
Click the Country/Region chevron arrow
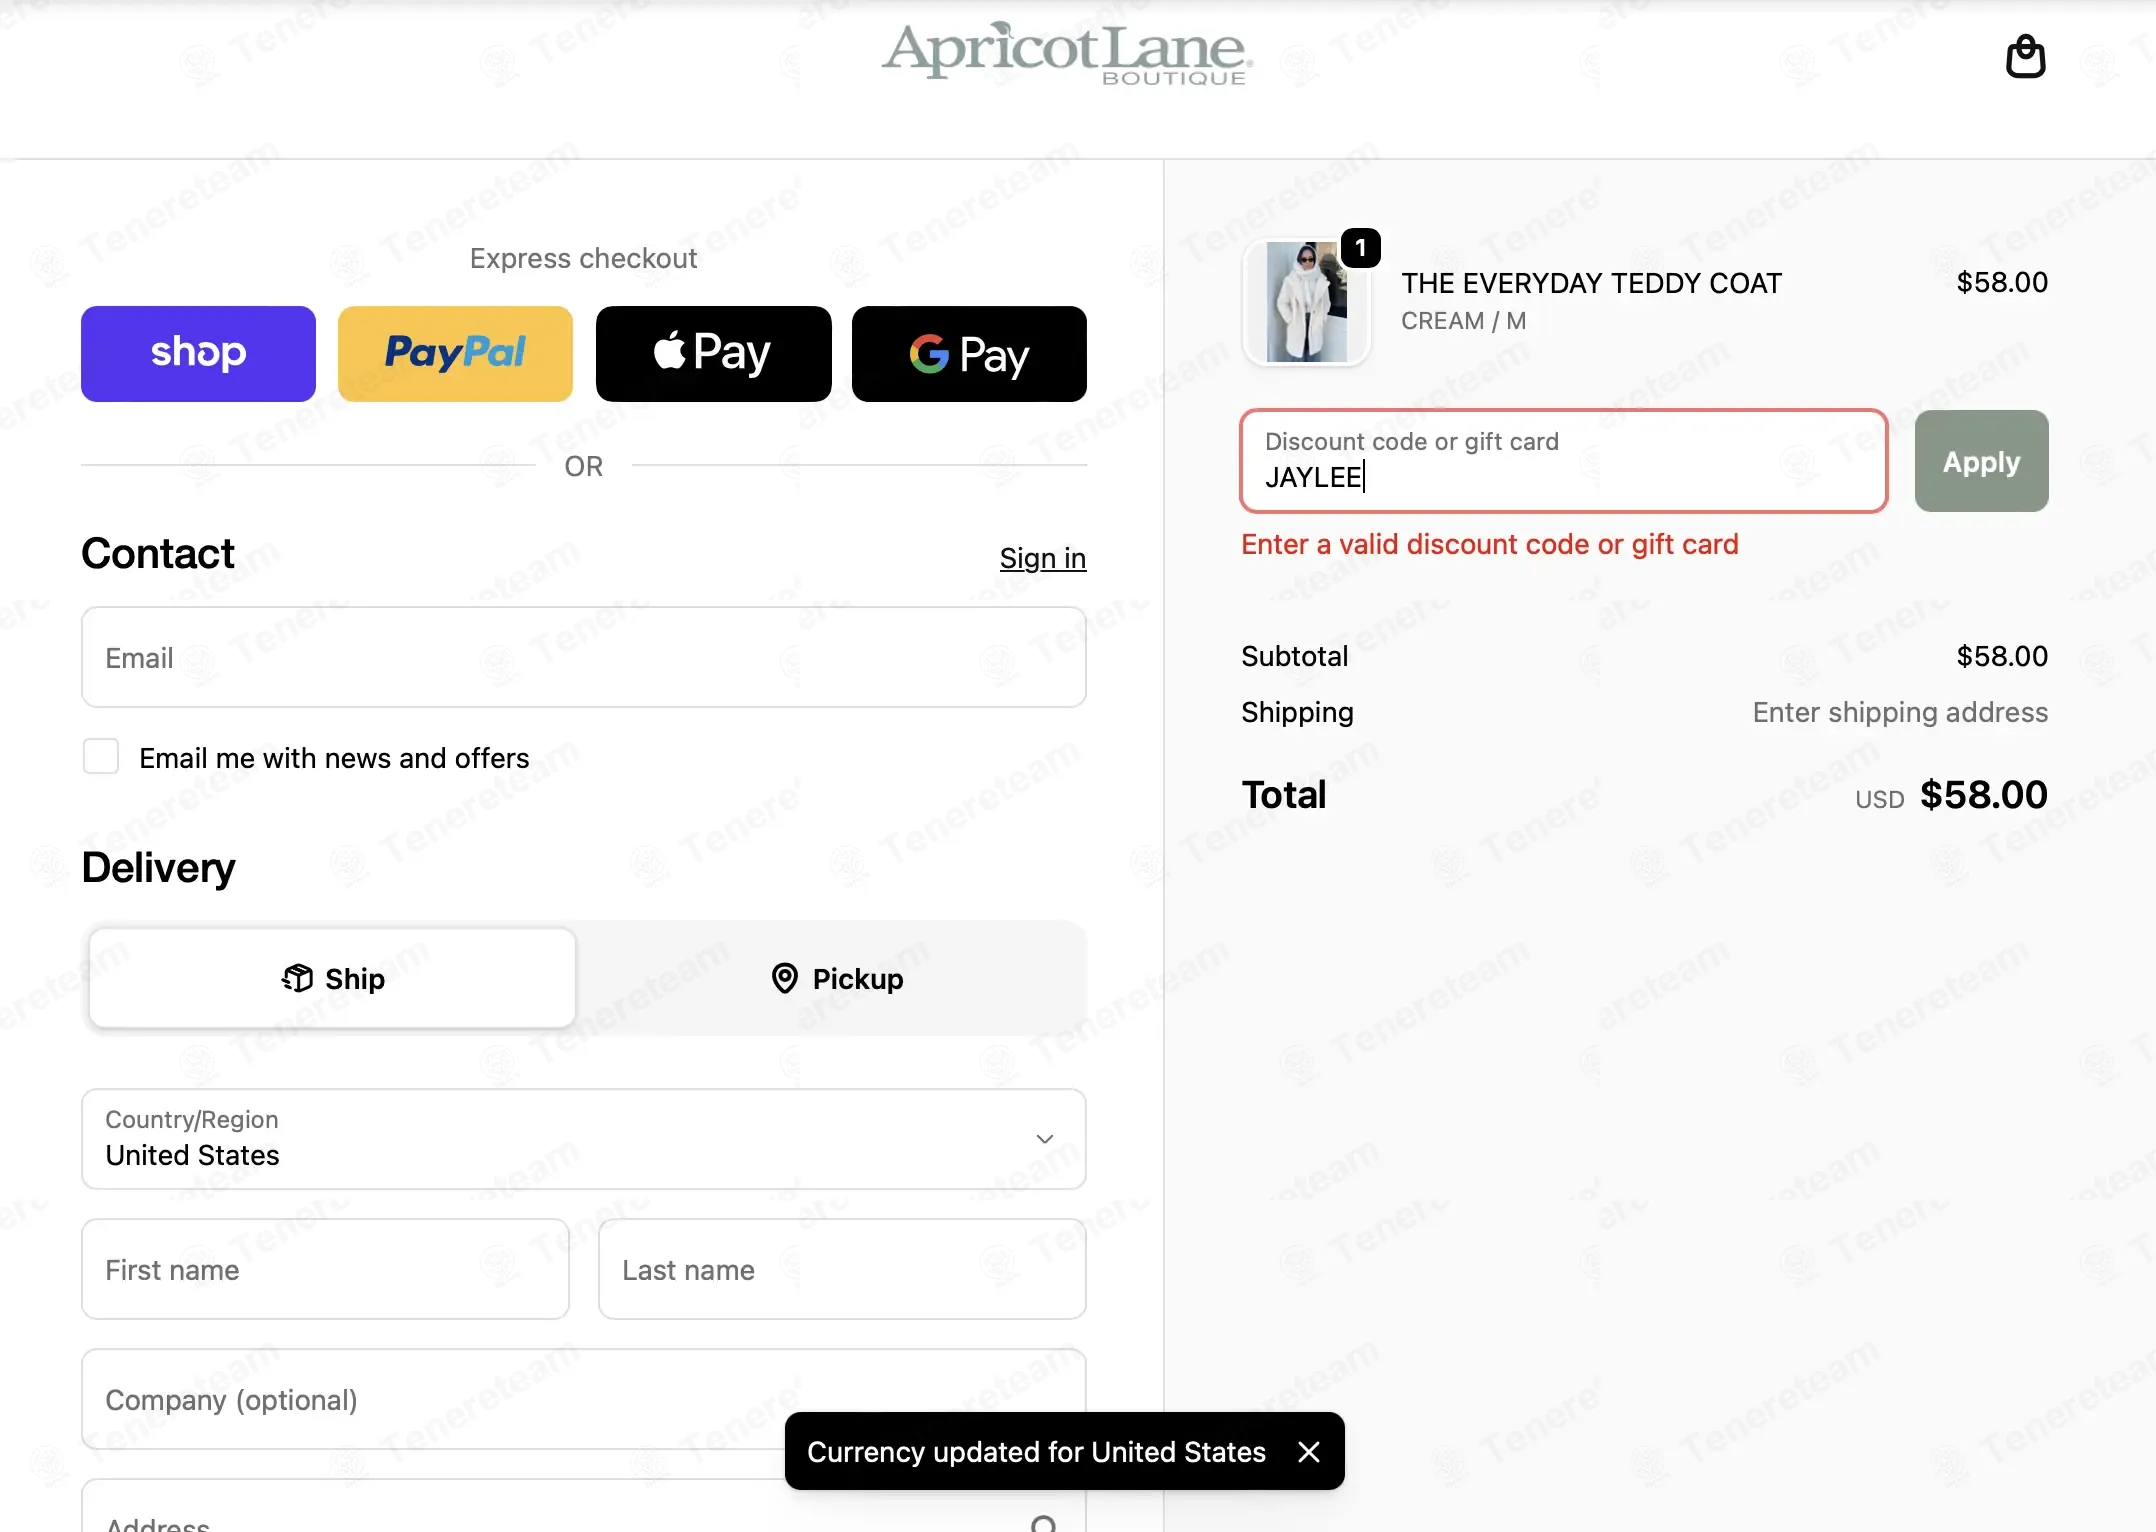(1045, 1139)
